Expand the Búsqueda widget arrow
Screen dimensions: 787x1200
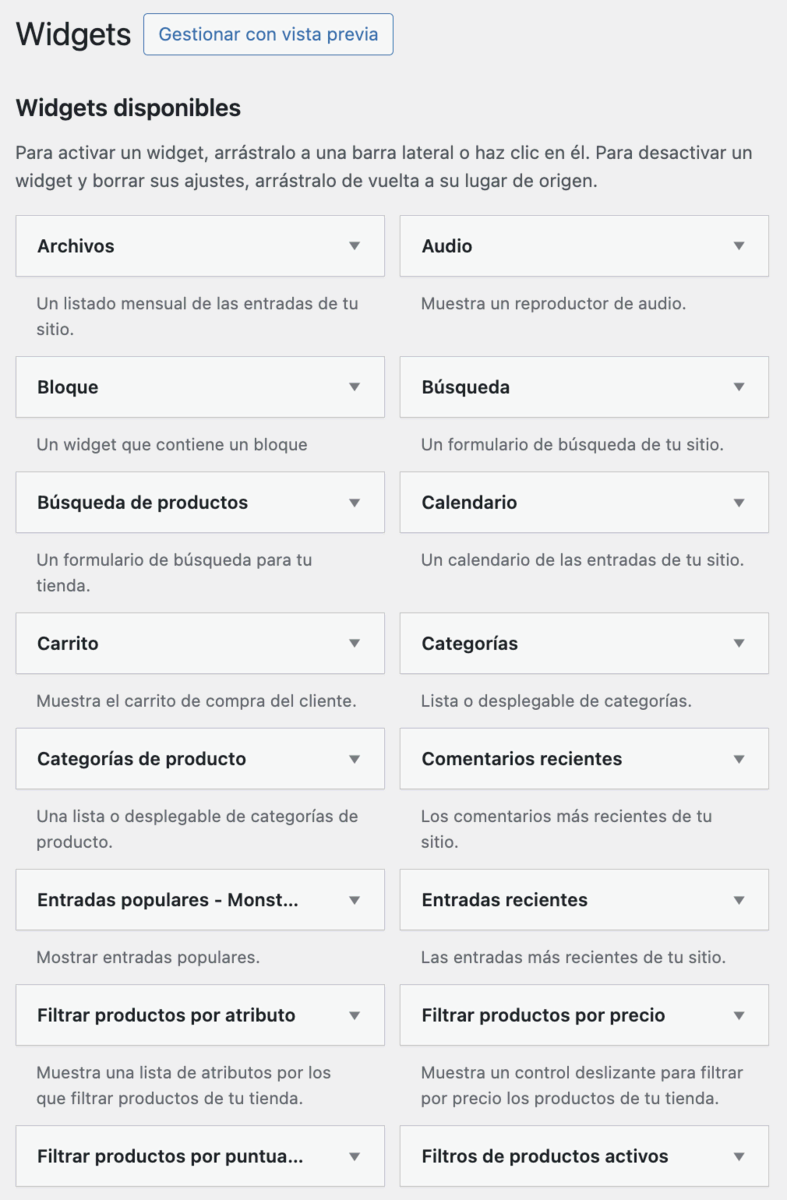click(739, 387)
